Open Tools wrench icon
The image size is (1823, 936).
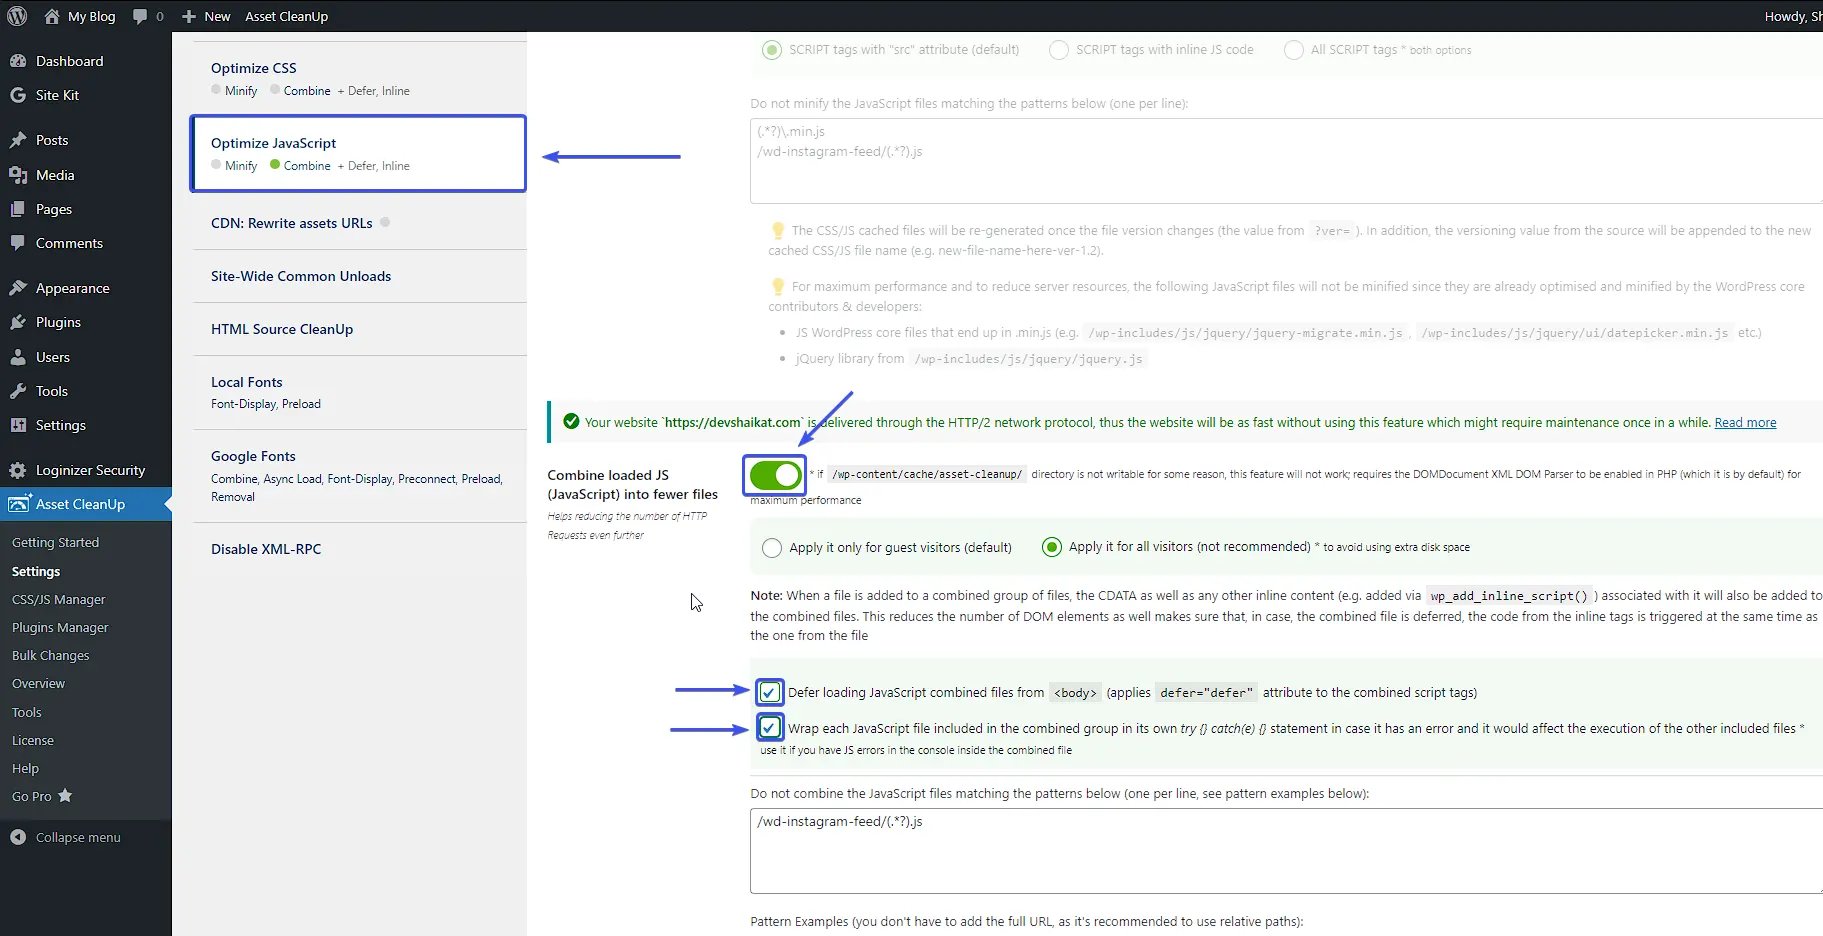point(18,391)
